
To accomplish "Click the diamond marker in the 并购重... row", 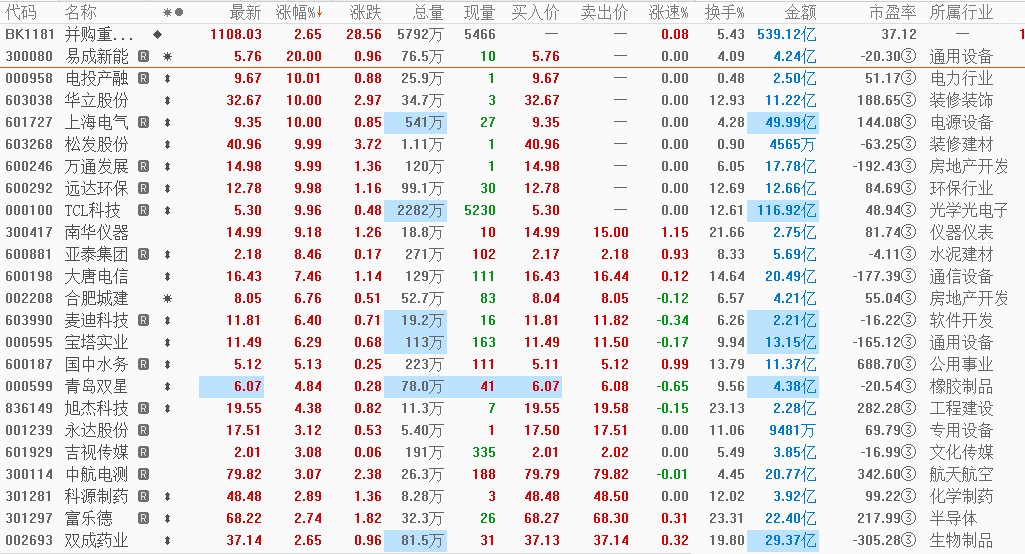I will click(x=158, y=34).
